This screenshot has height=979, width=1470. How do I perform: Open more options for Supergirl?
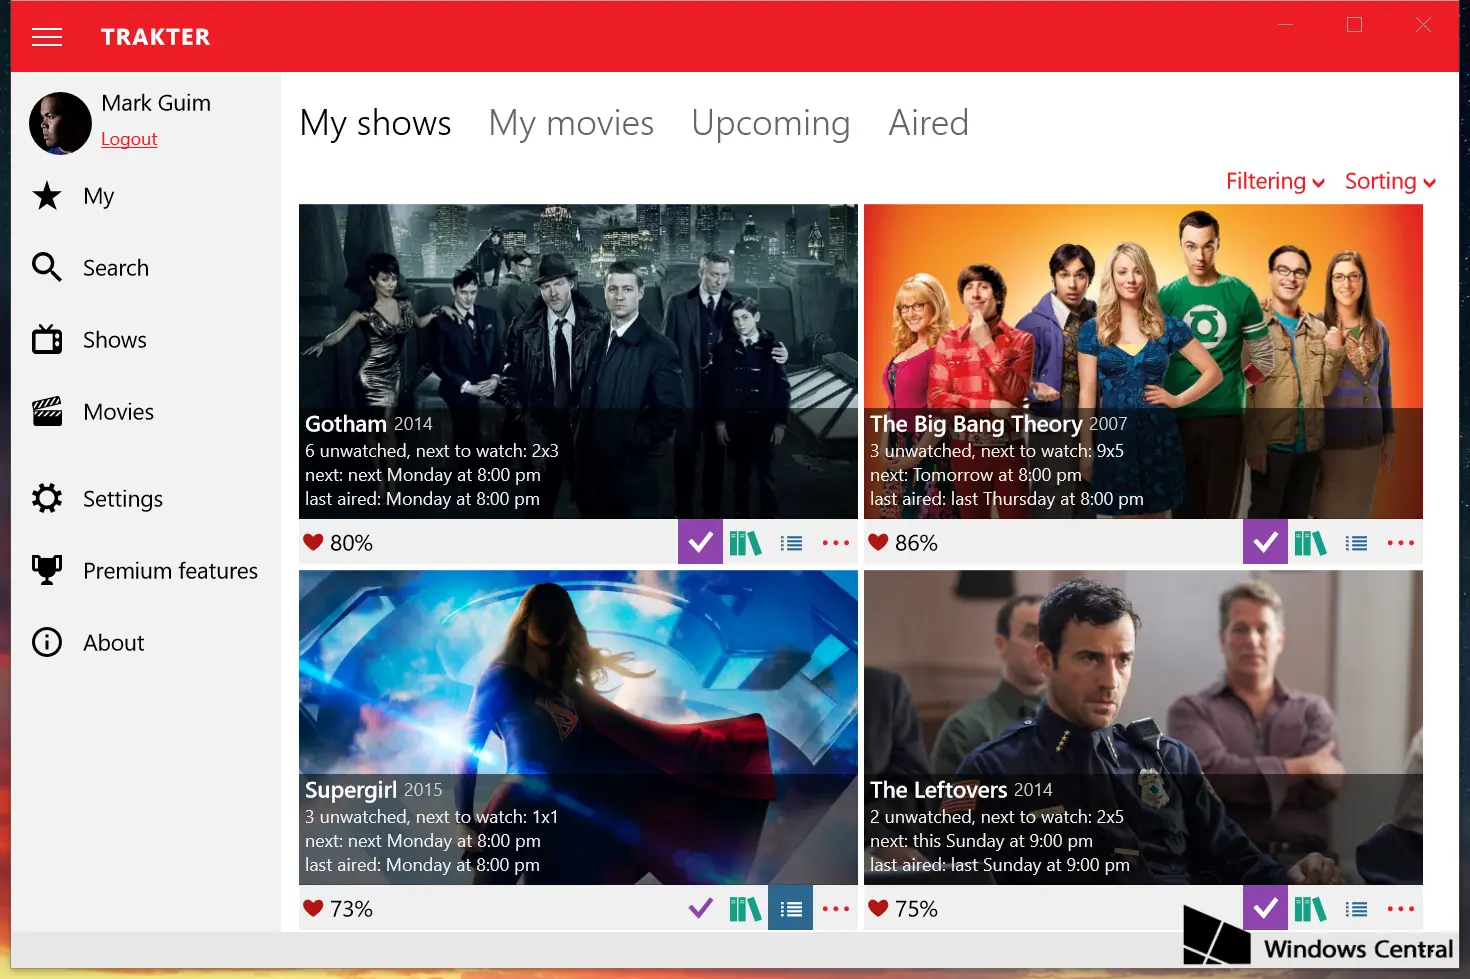pos(836,909)
